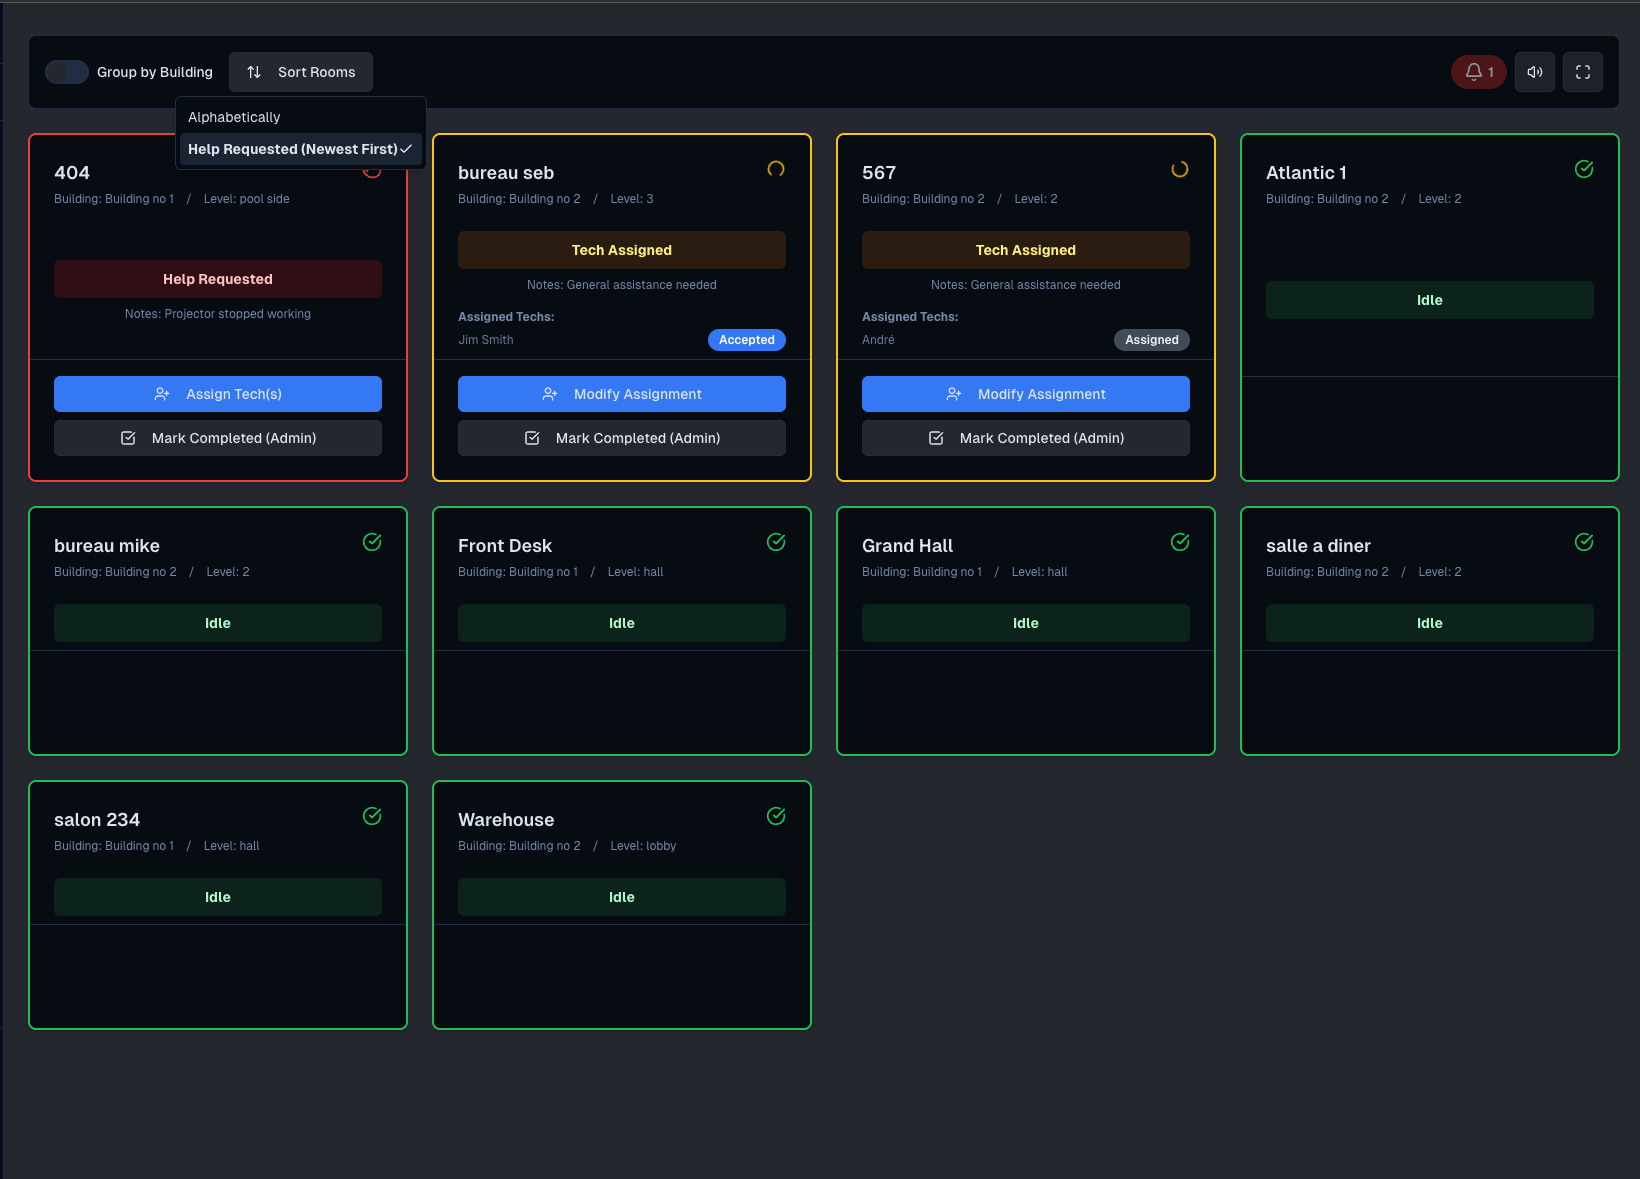Click the green check icon on Warehouse card
The image size is (1640, 1179).
click(x=776, y=816)
